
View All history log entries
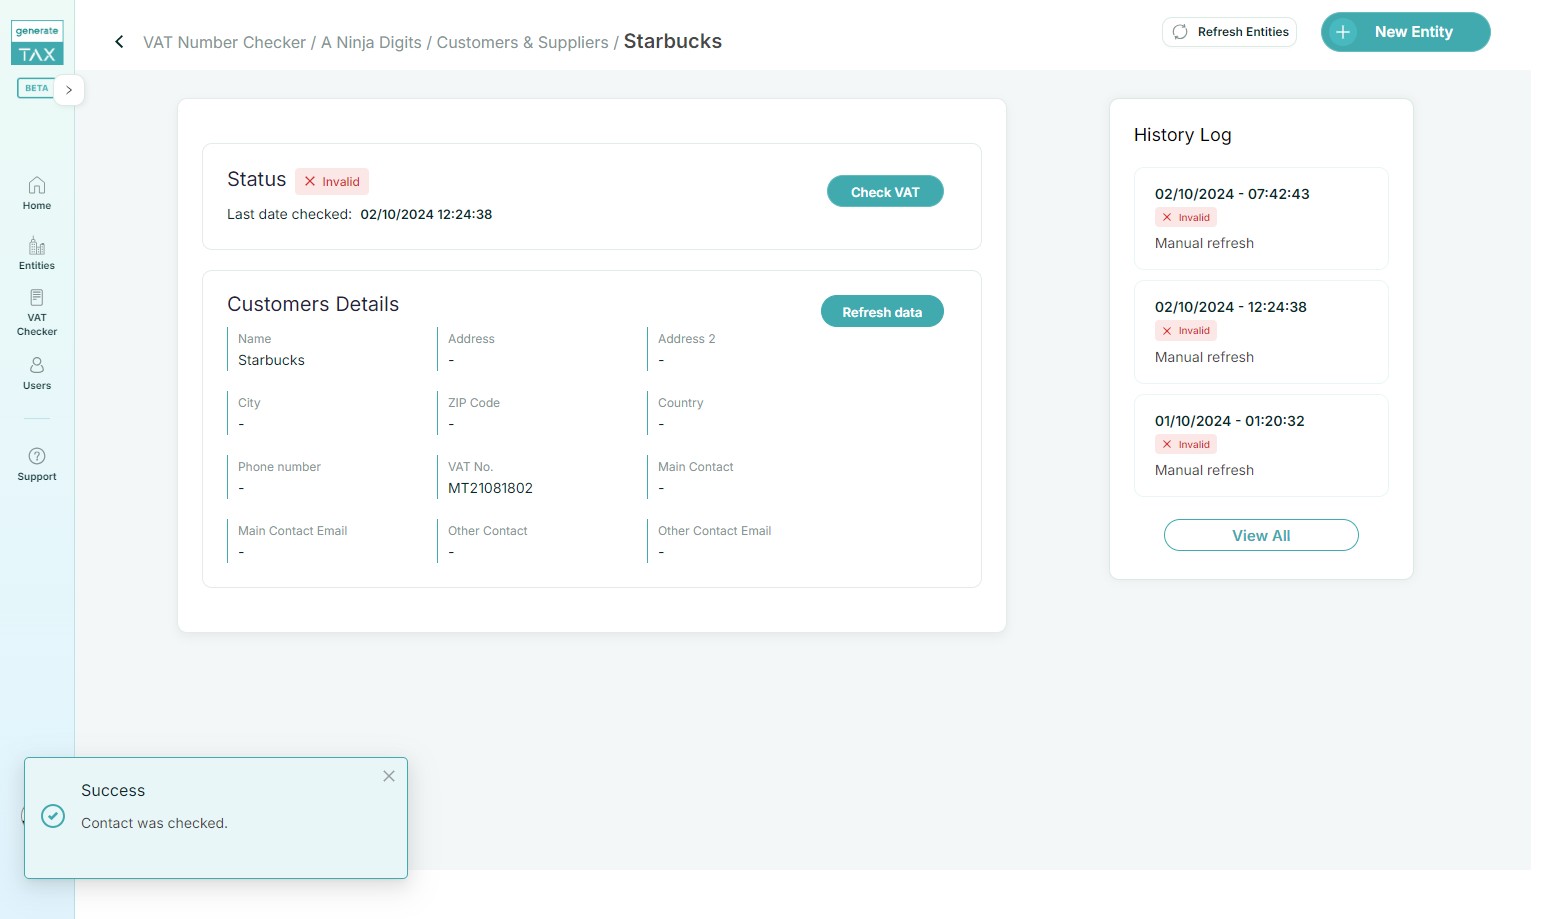pos(1261,535)
